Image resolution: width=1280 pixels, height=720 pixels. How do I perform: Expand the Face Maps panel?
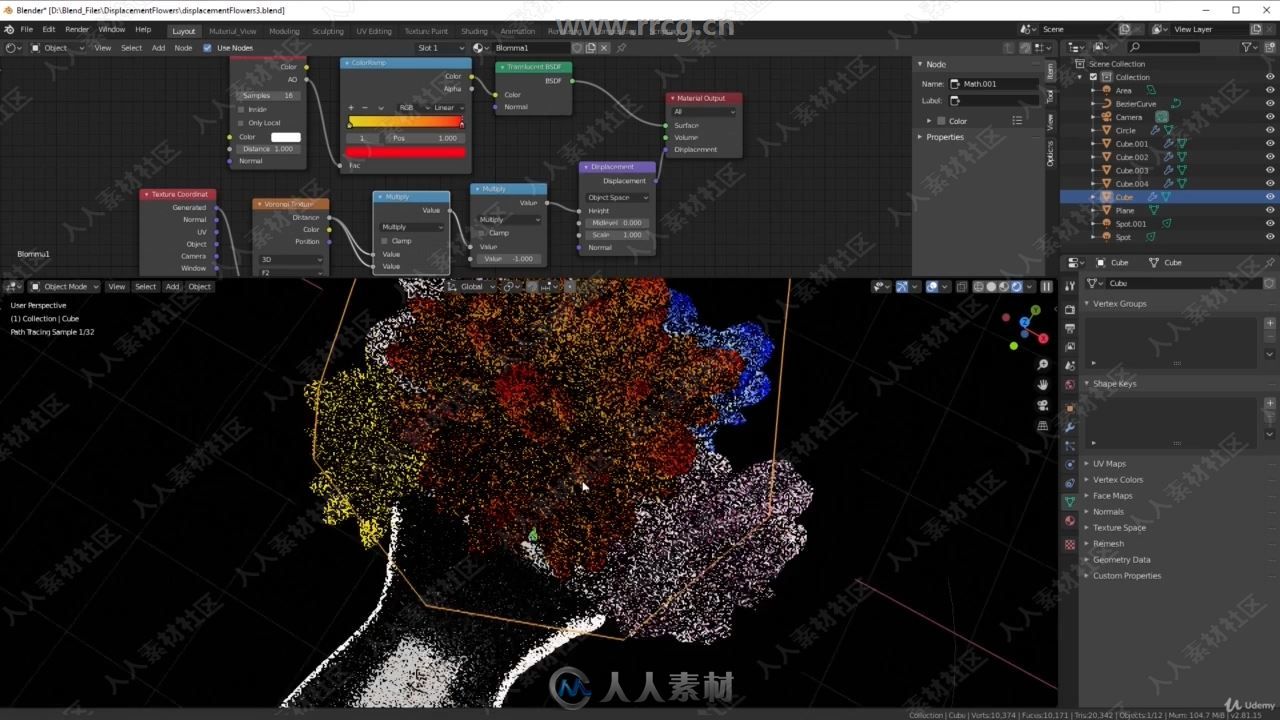pyautogui.click(x=1112, y=496)
